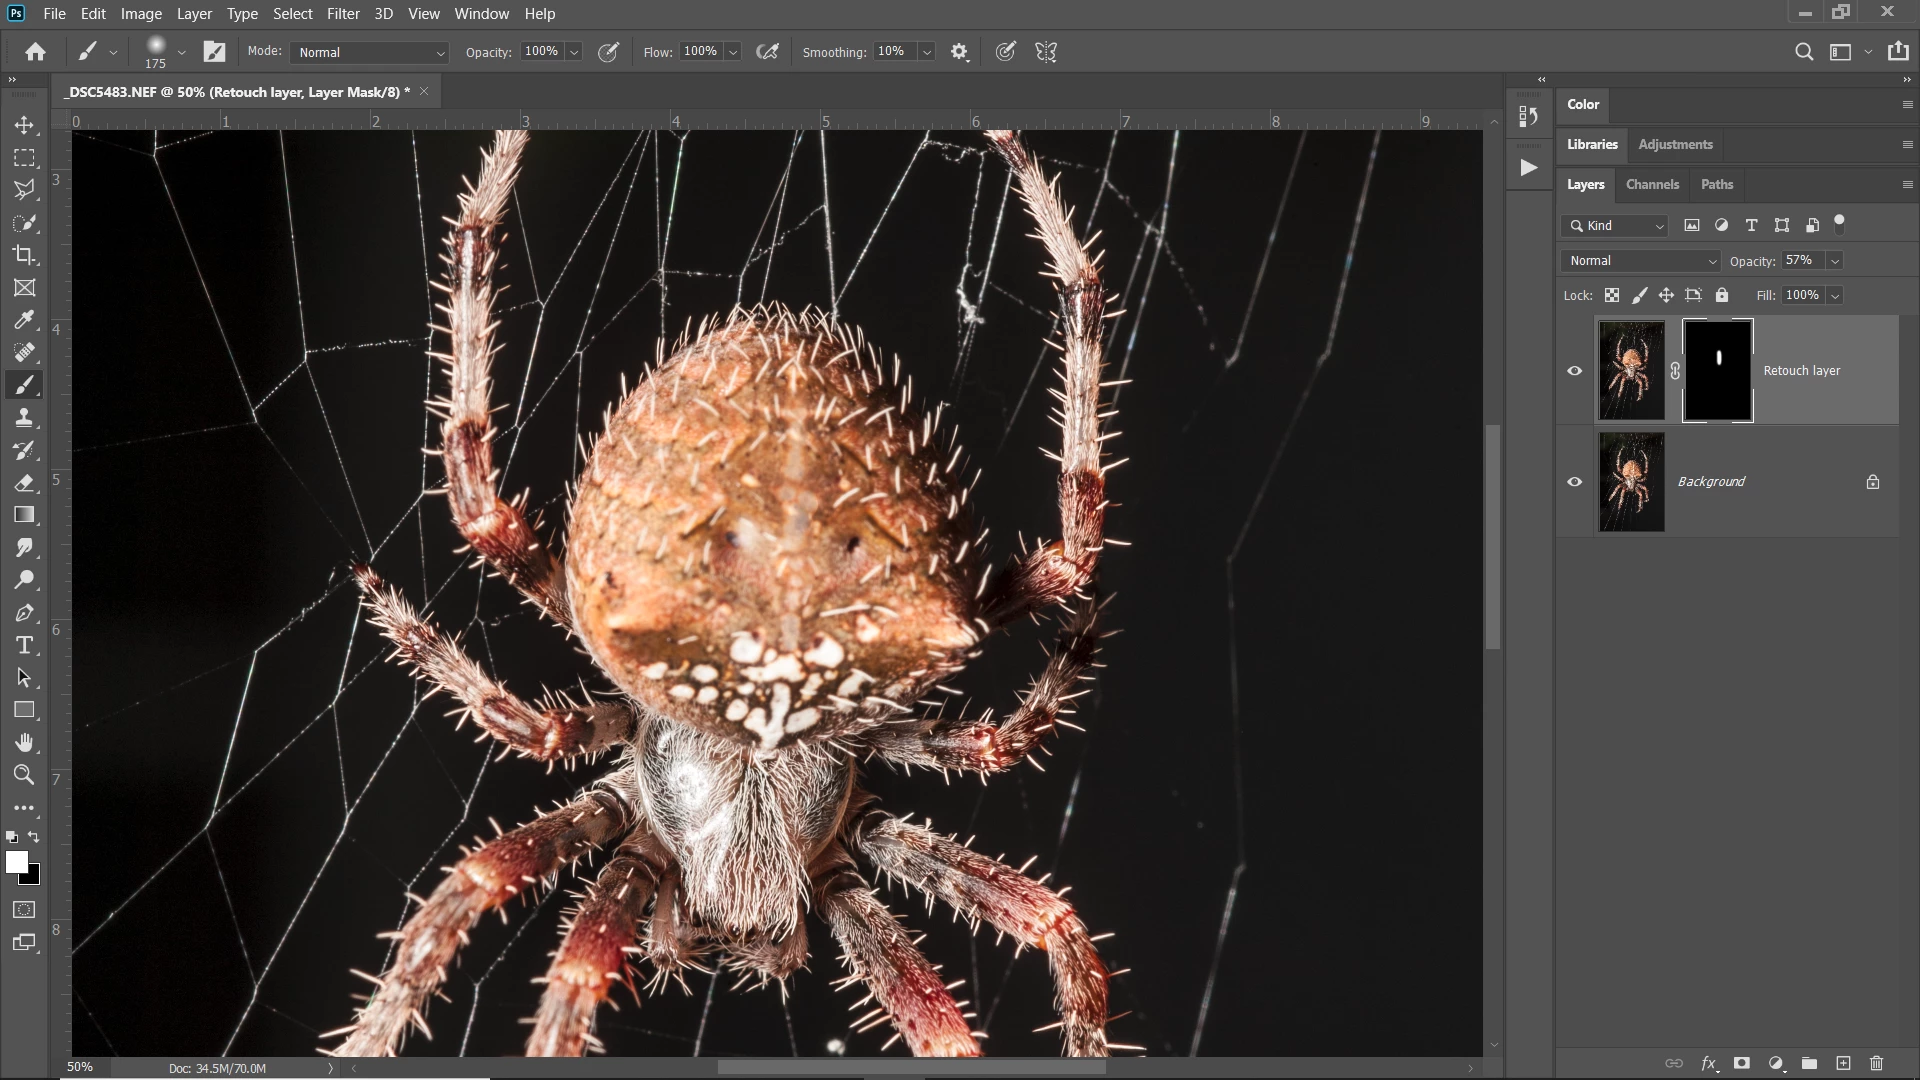This screenshot has width=1920, height=1080.
Task: Click the delete layer trash icon
Action: click(1876, 1063)
